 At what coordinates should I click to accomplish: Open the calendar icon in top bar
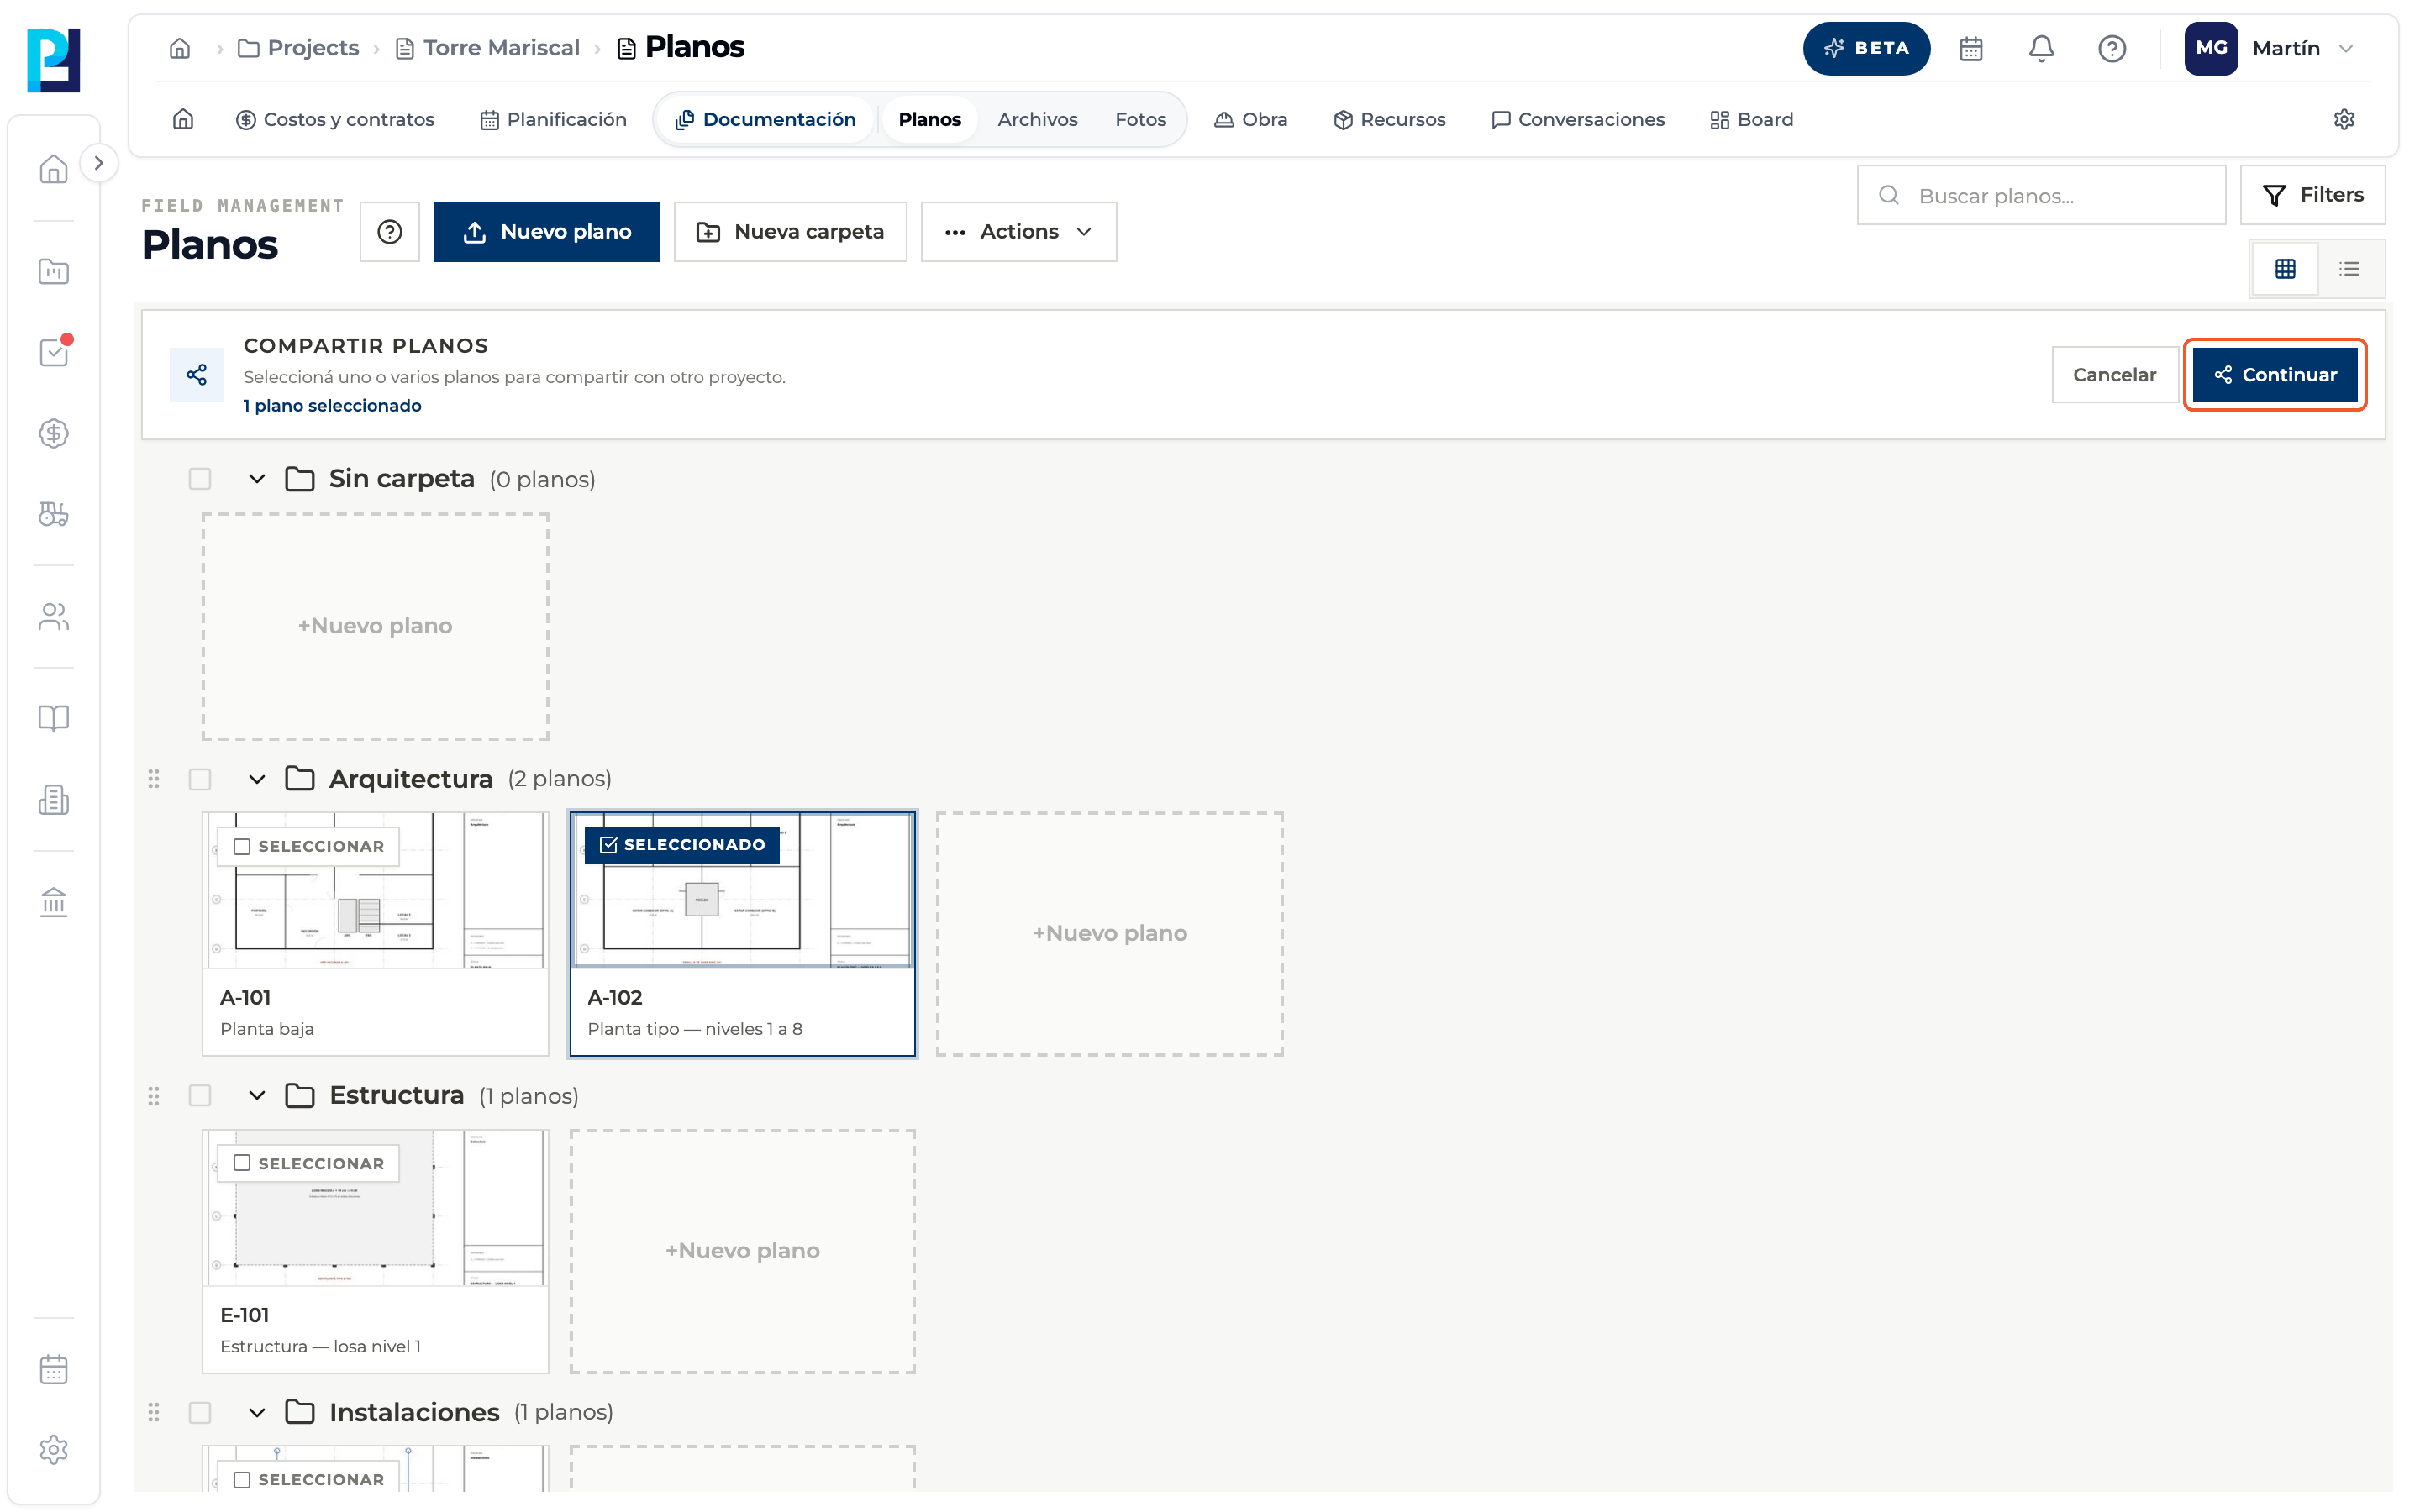point(1971,48)
